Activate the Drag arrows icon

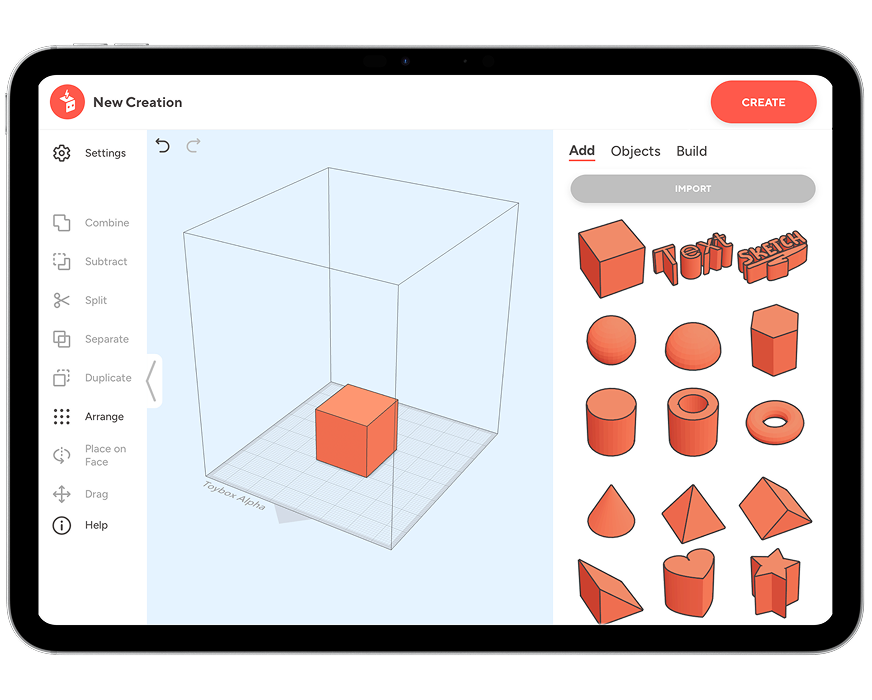(x=62, y=494)
